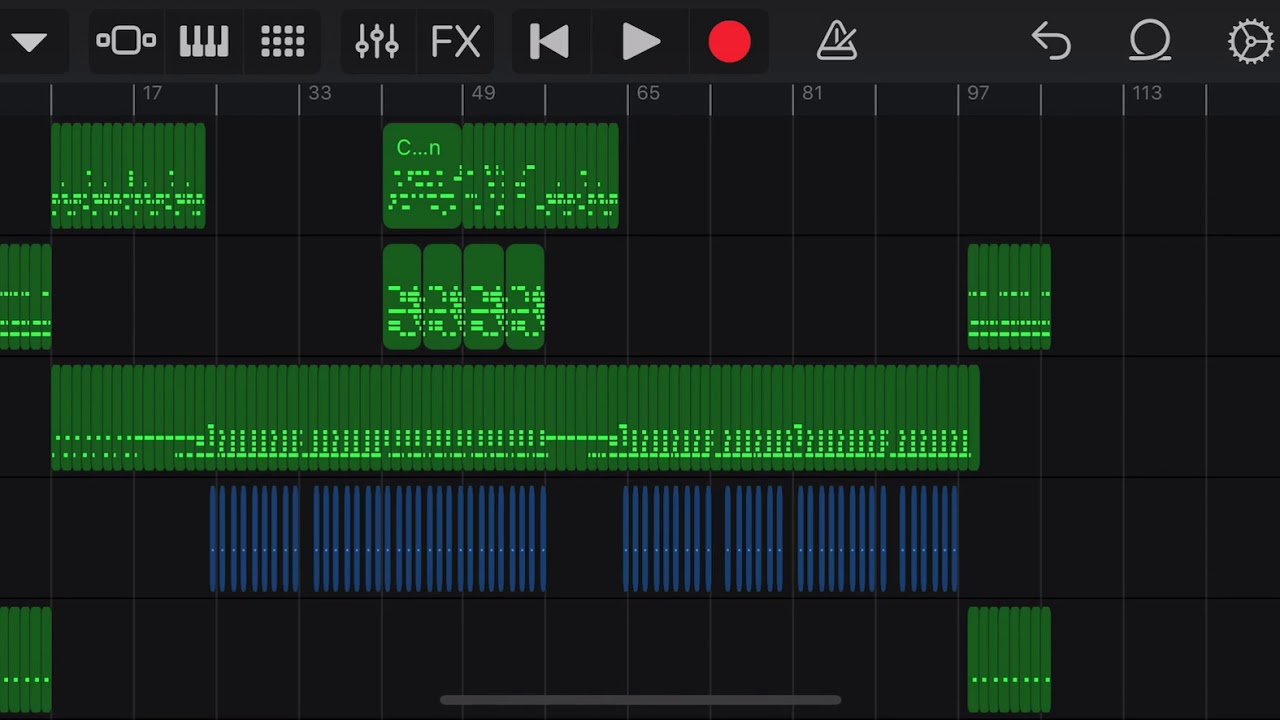
Task: Open the FX panel
Action: coord(455,41)
